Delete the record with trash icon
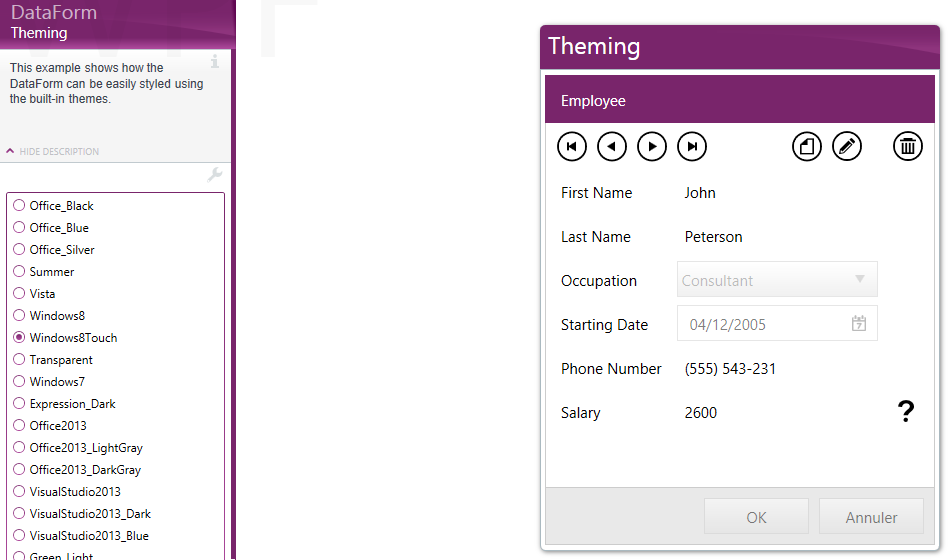The image size is (948, 560). tap(907, 147)
